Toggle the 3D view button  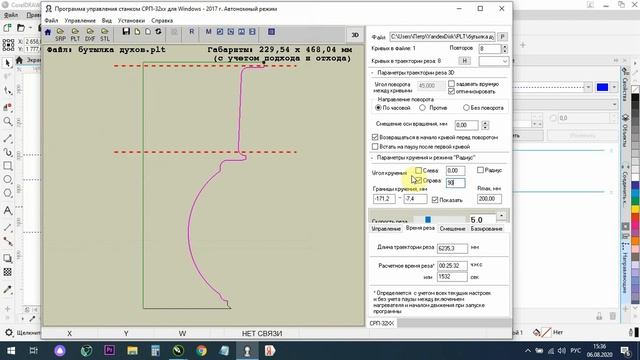(x=355, y=35)
